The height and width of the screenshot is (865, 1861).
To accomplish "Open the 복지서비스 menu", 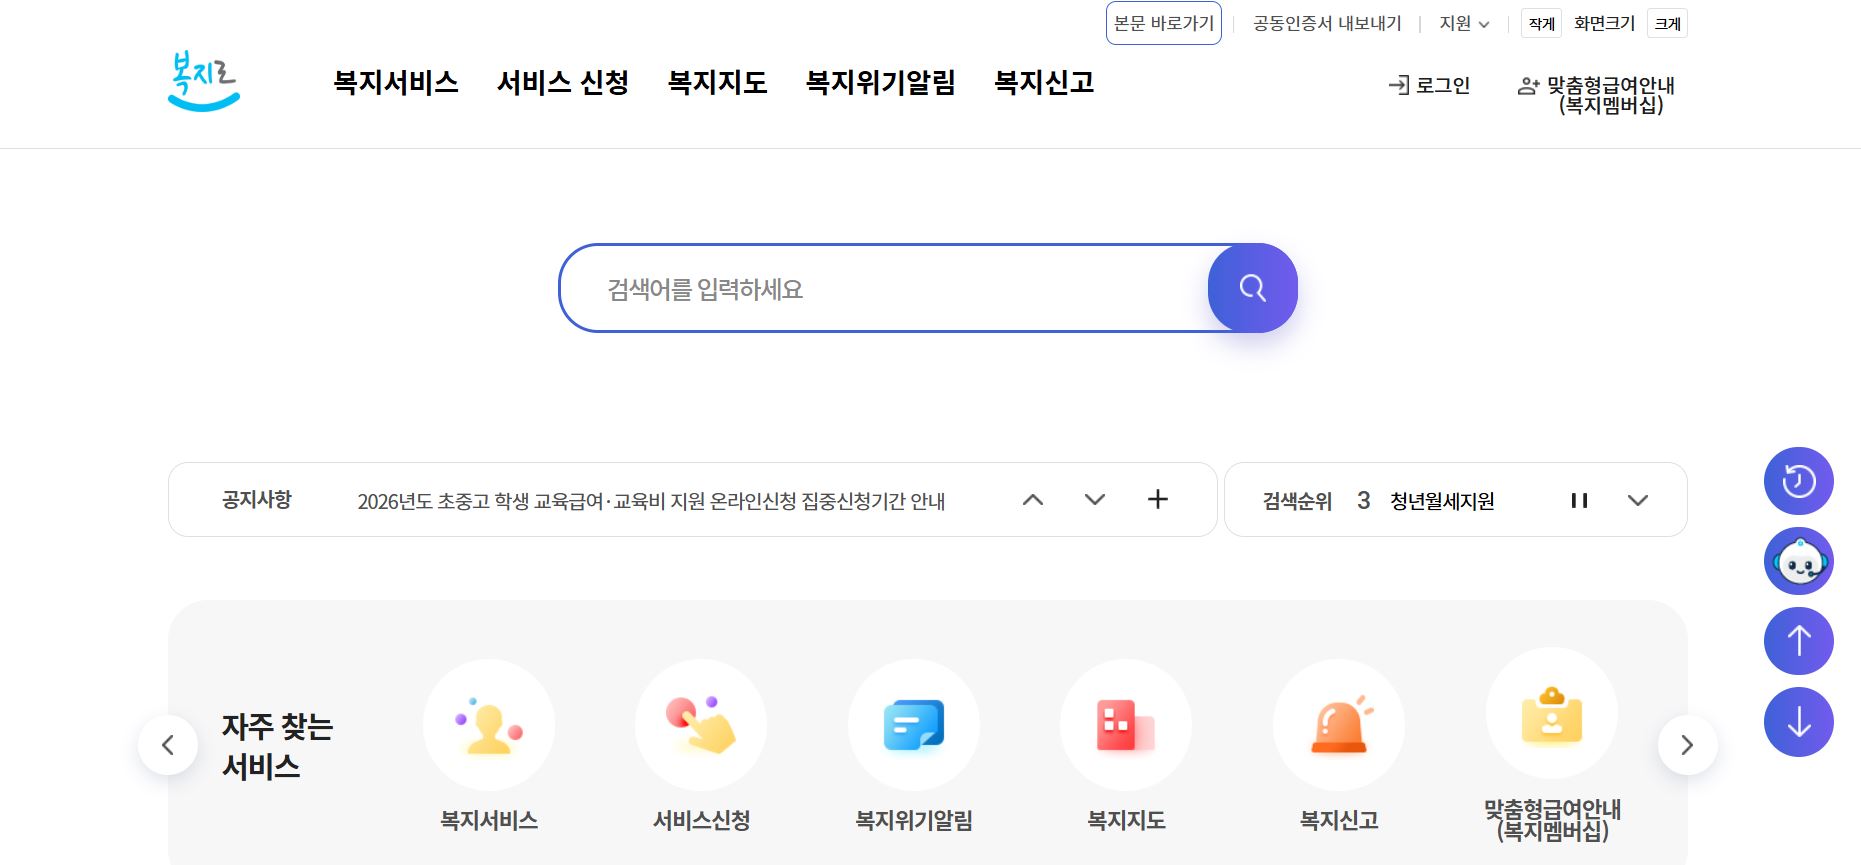I will tap(396, 82).
